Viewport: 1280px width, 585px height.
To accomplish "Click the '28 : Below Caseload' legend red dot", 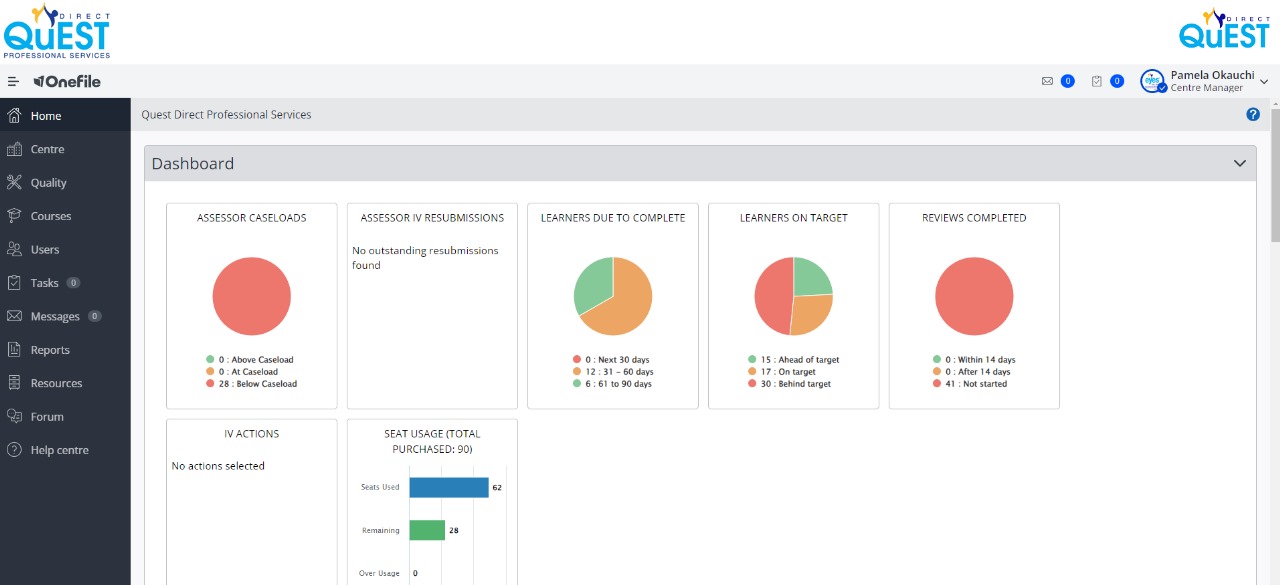I will pos(210,384).
